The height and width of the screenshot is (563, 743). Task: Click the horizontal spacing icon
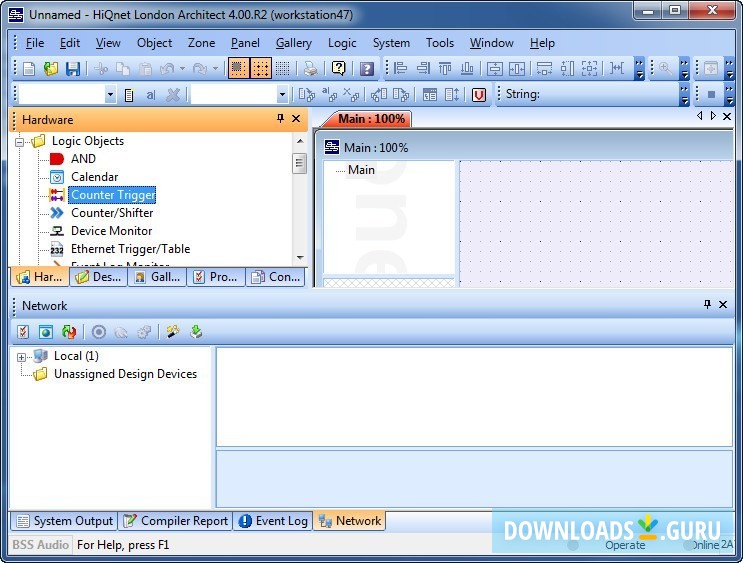coord(616,69)
